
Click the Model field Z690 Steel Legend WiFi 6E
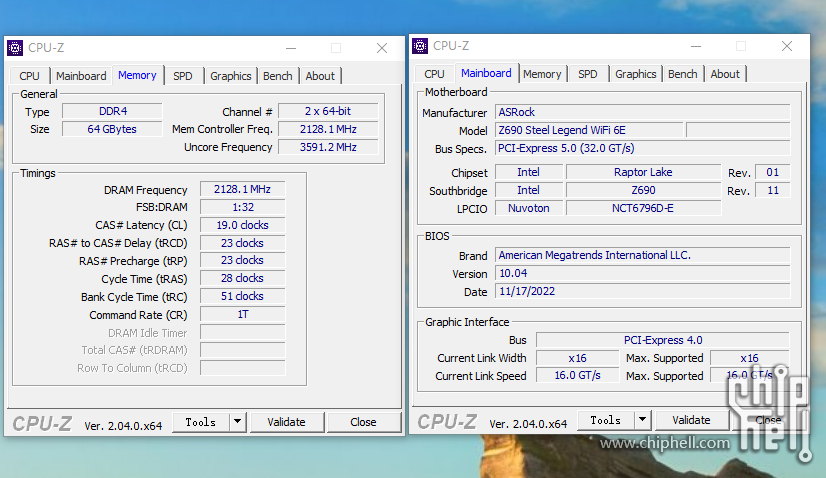pyautogui.click(x=589, y=130)
